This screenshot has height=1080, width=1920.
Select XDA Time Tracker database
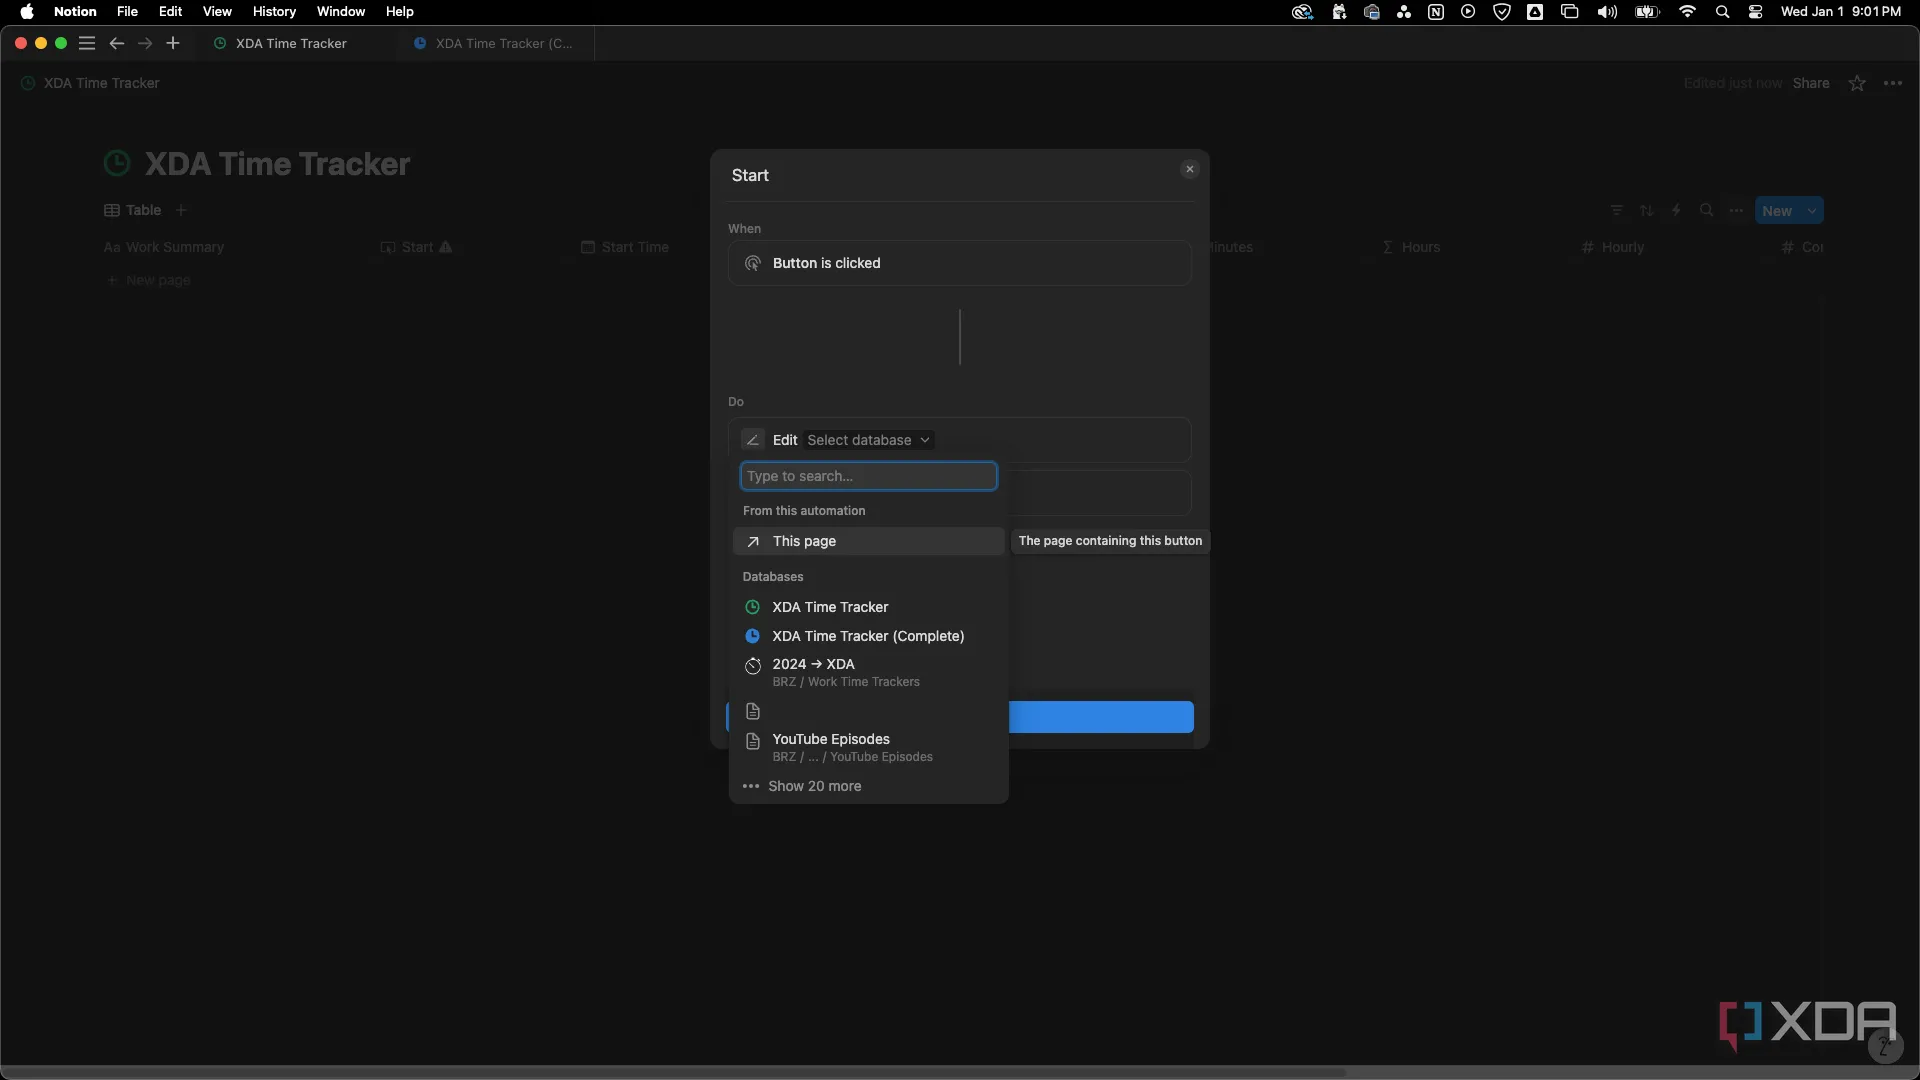click(x=868, y=607)
